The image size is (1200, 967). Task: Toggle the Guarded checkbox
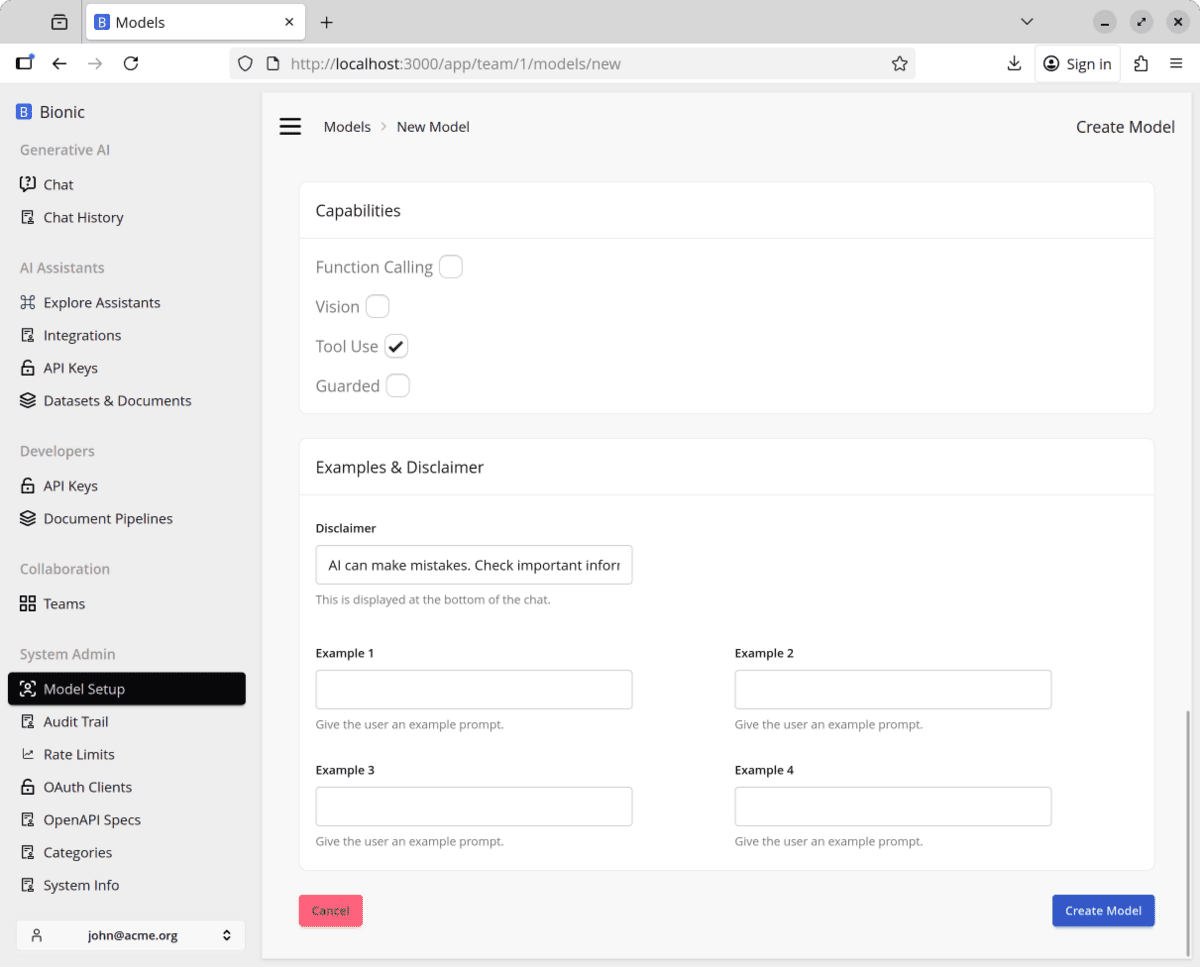398,386
